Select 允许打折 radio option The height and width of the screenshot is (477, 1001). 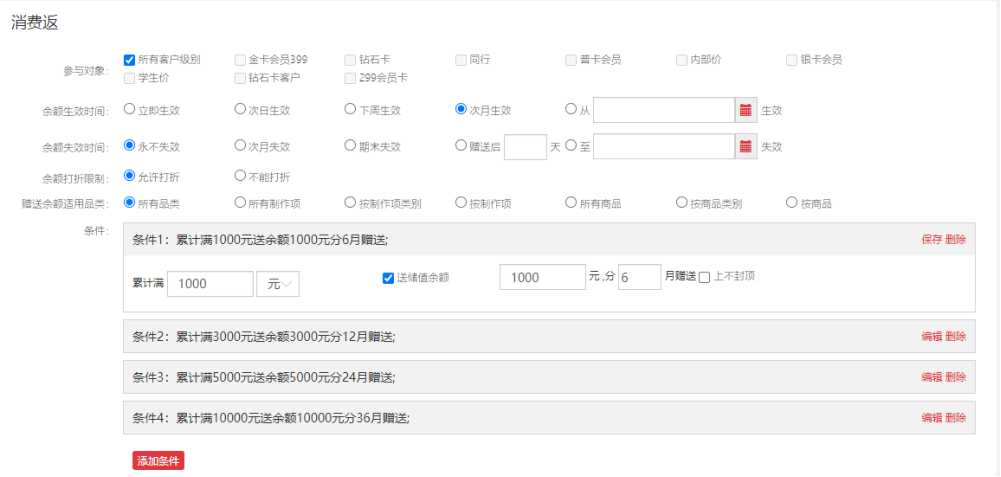pyautogui.click(x=130, y=175)
